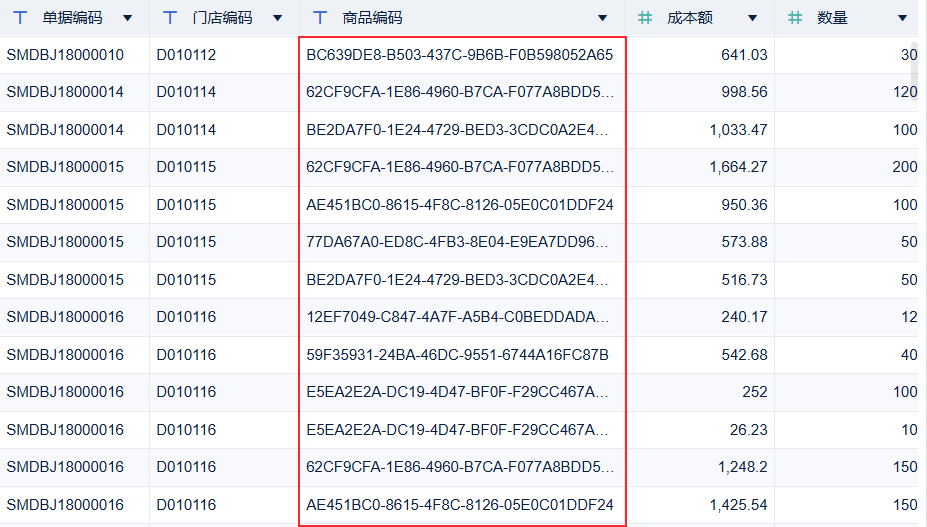Click text type icon of 商品编码 column
This screenshot has height=527, width=927.
(320, 18)
